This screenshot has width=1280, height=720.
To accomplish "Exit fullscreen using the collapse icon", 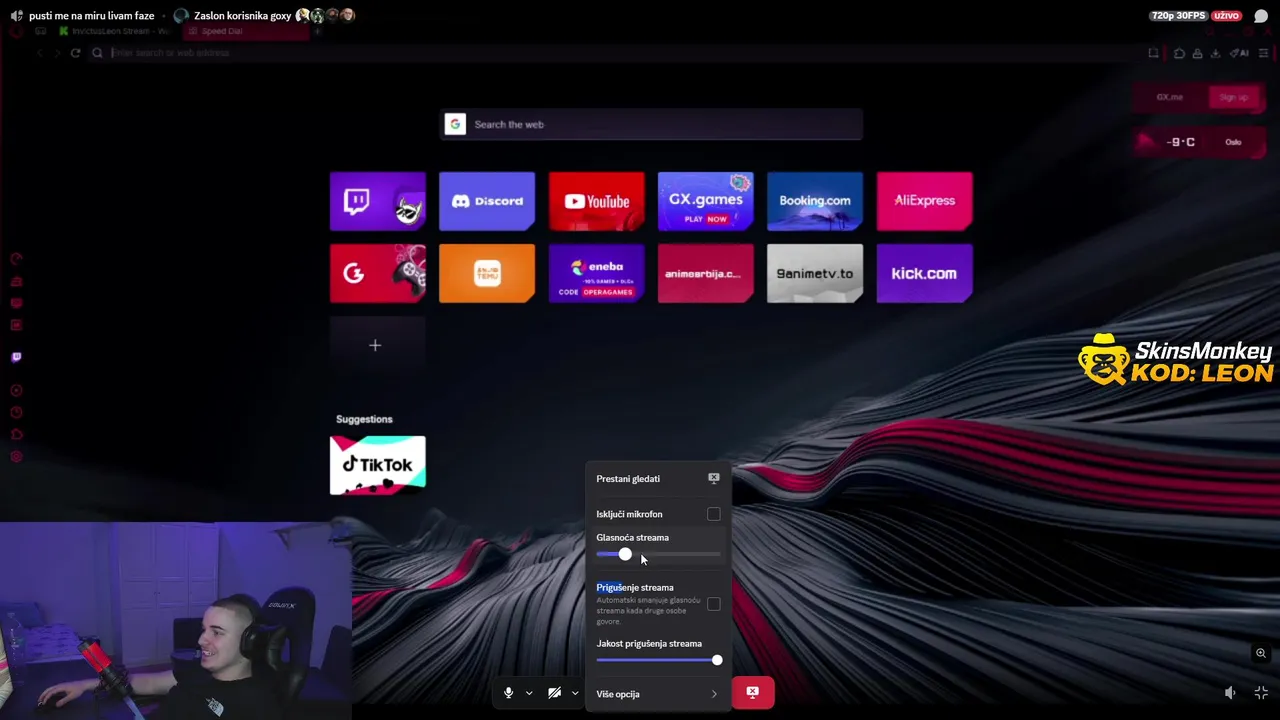I will coord(1261,693).
